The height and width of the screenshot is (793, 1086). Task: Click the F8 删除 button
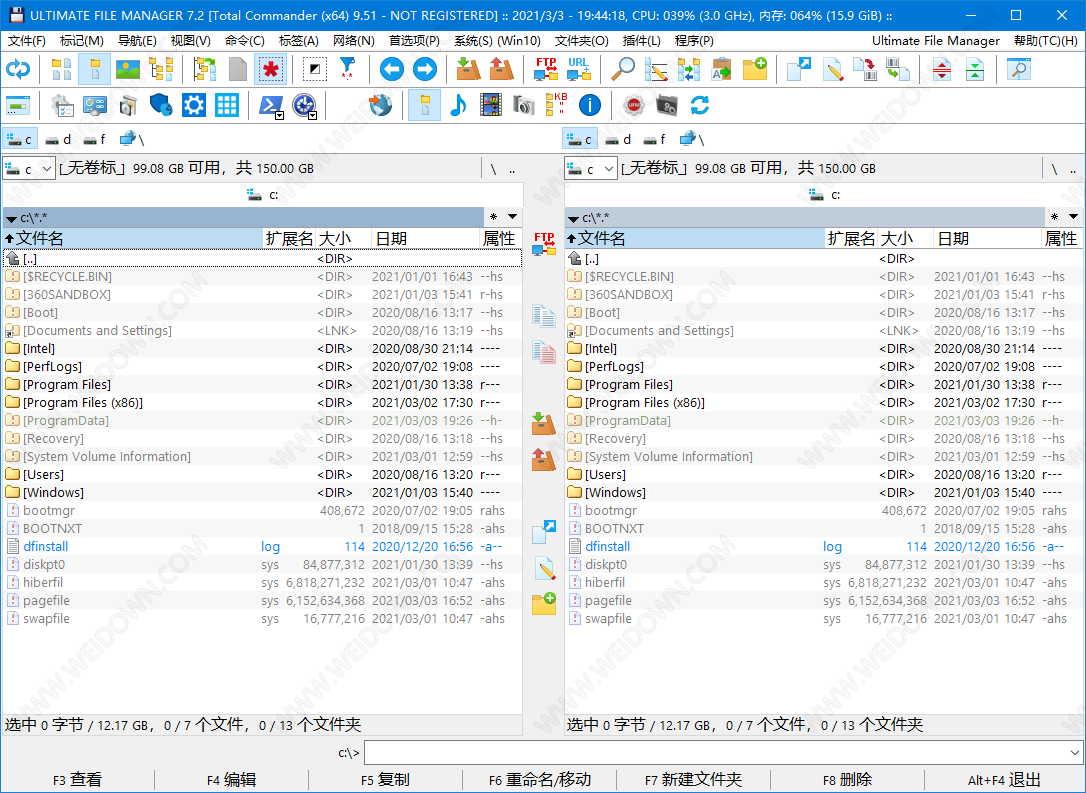click(x=847, y=780)
